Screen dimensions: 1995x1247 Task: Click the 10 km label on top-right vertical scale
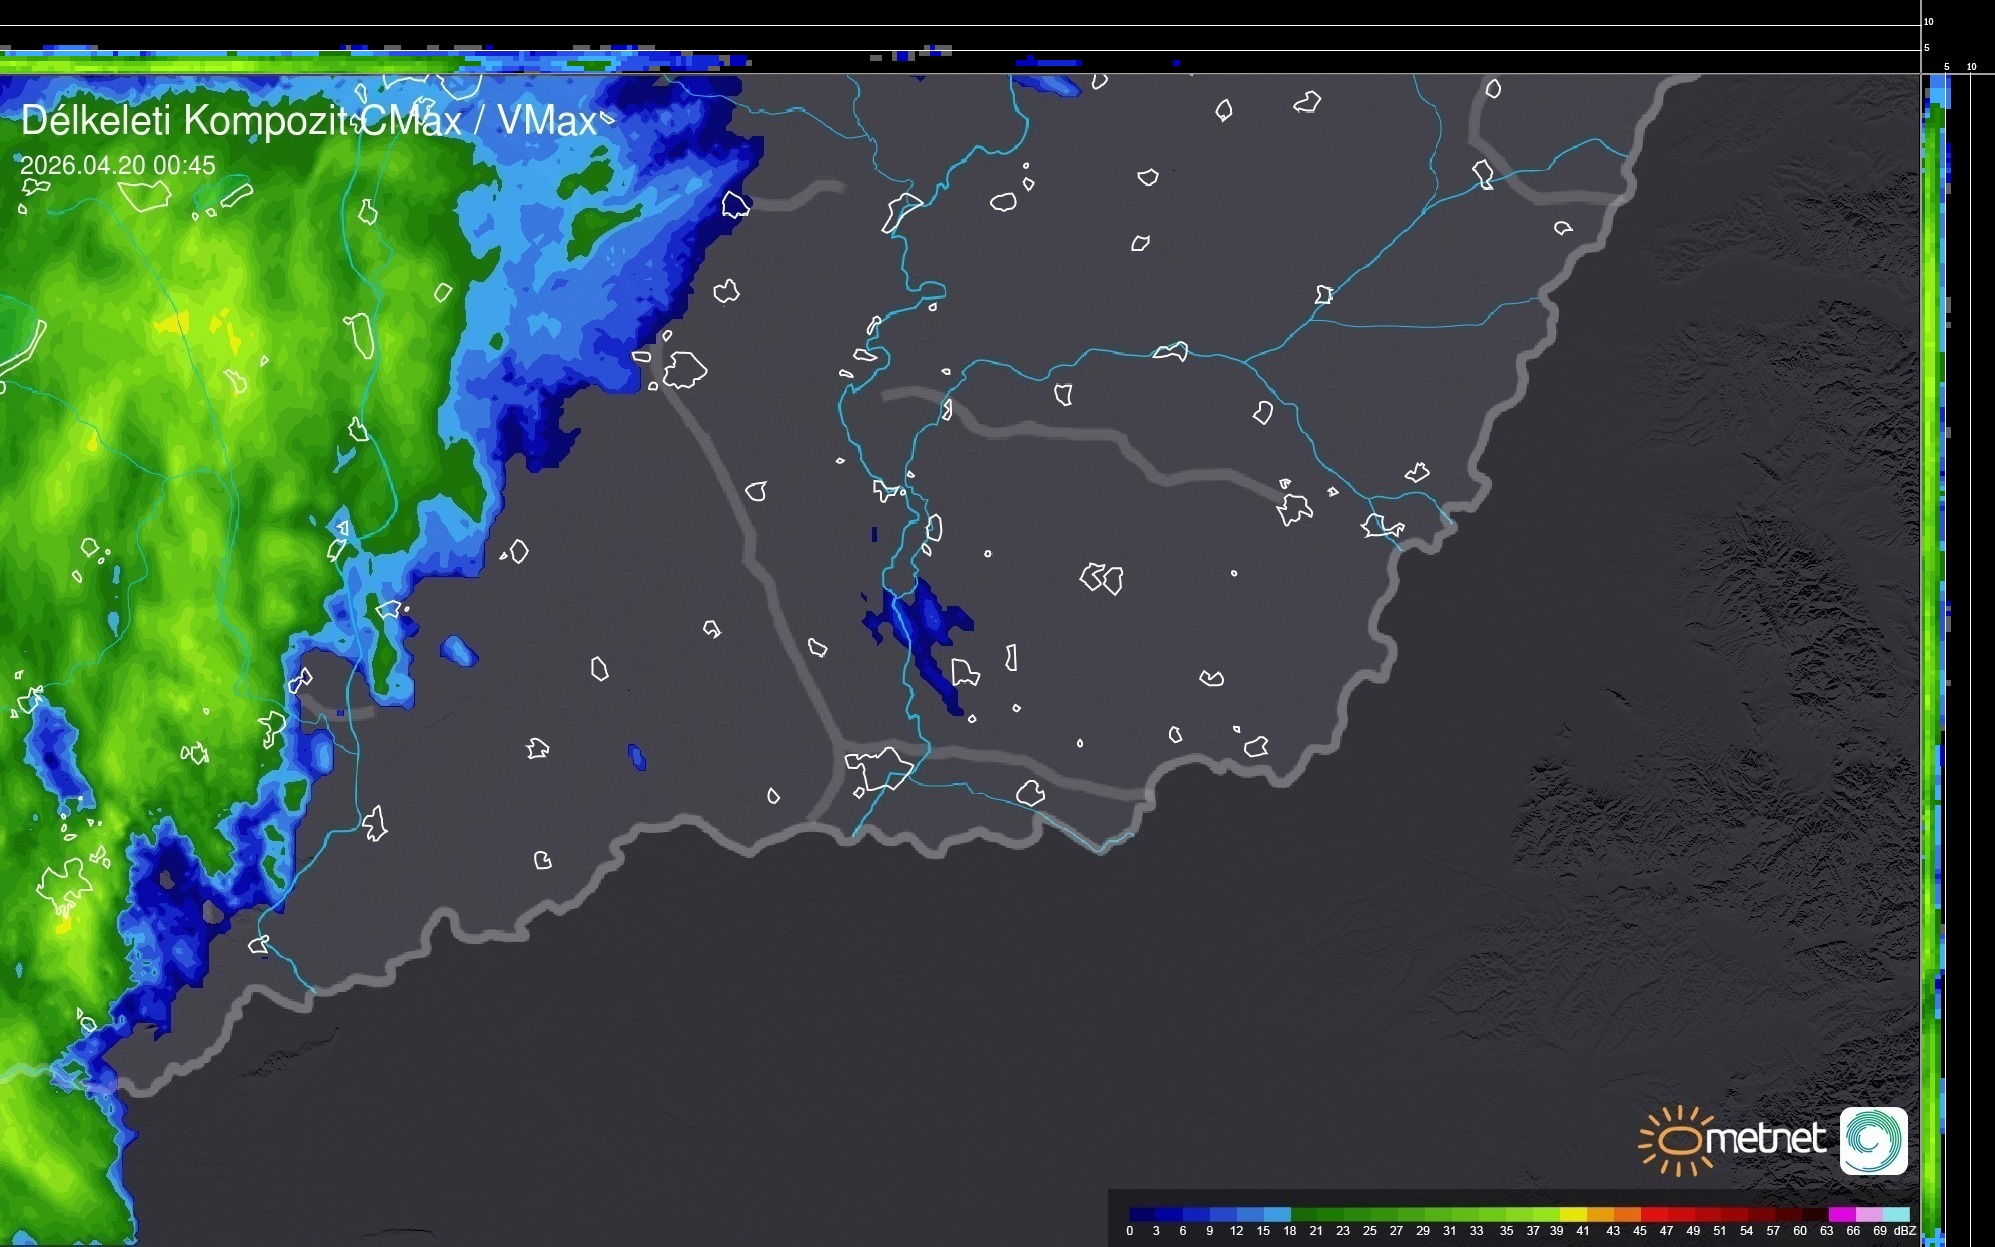(1929, 21)
